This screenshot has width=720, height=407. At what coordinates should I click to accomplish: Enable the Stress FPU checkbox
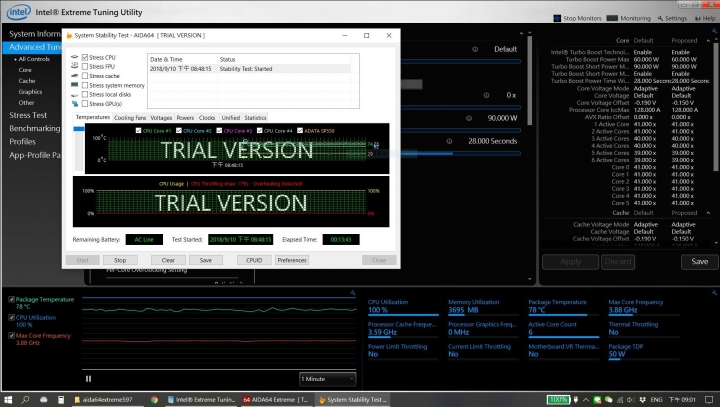(x=85, y=67)
